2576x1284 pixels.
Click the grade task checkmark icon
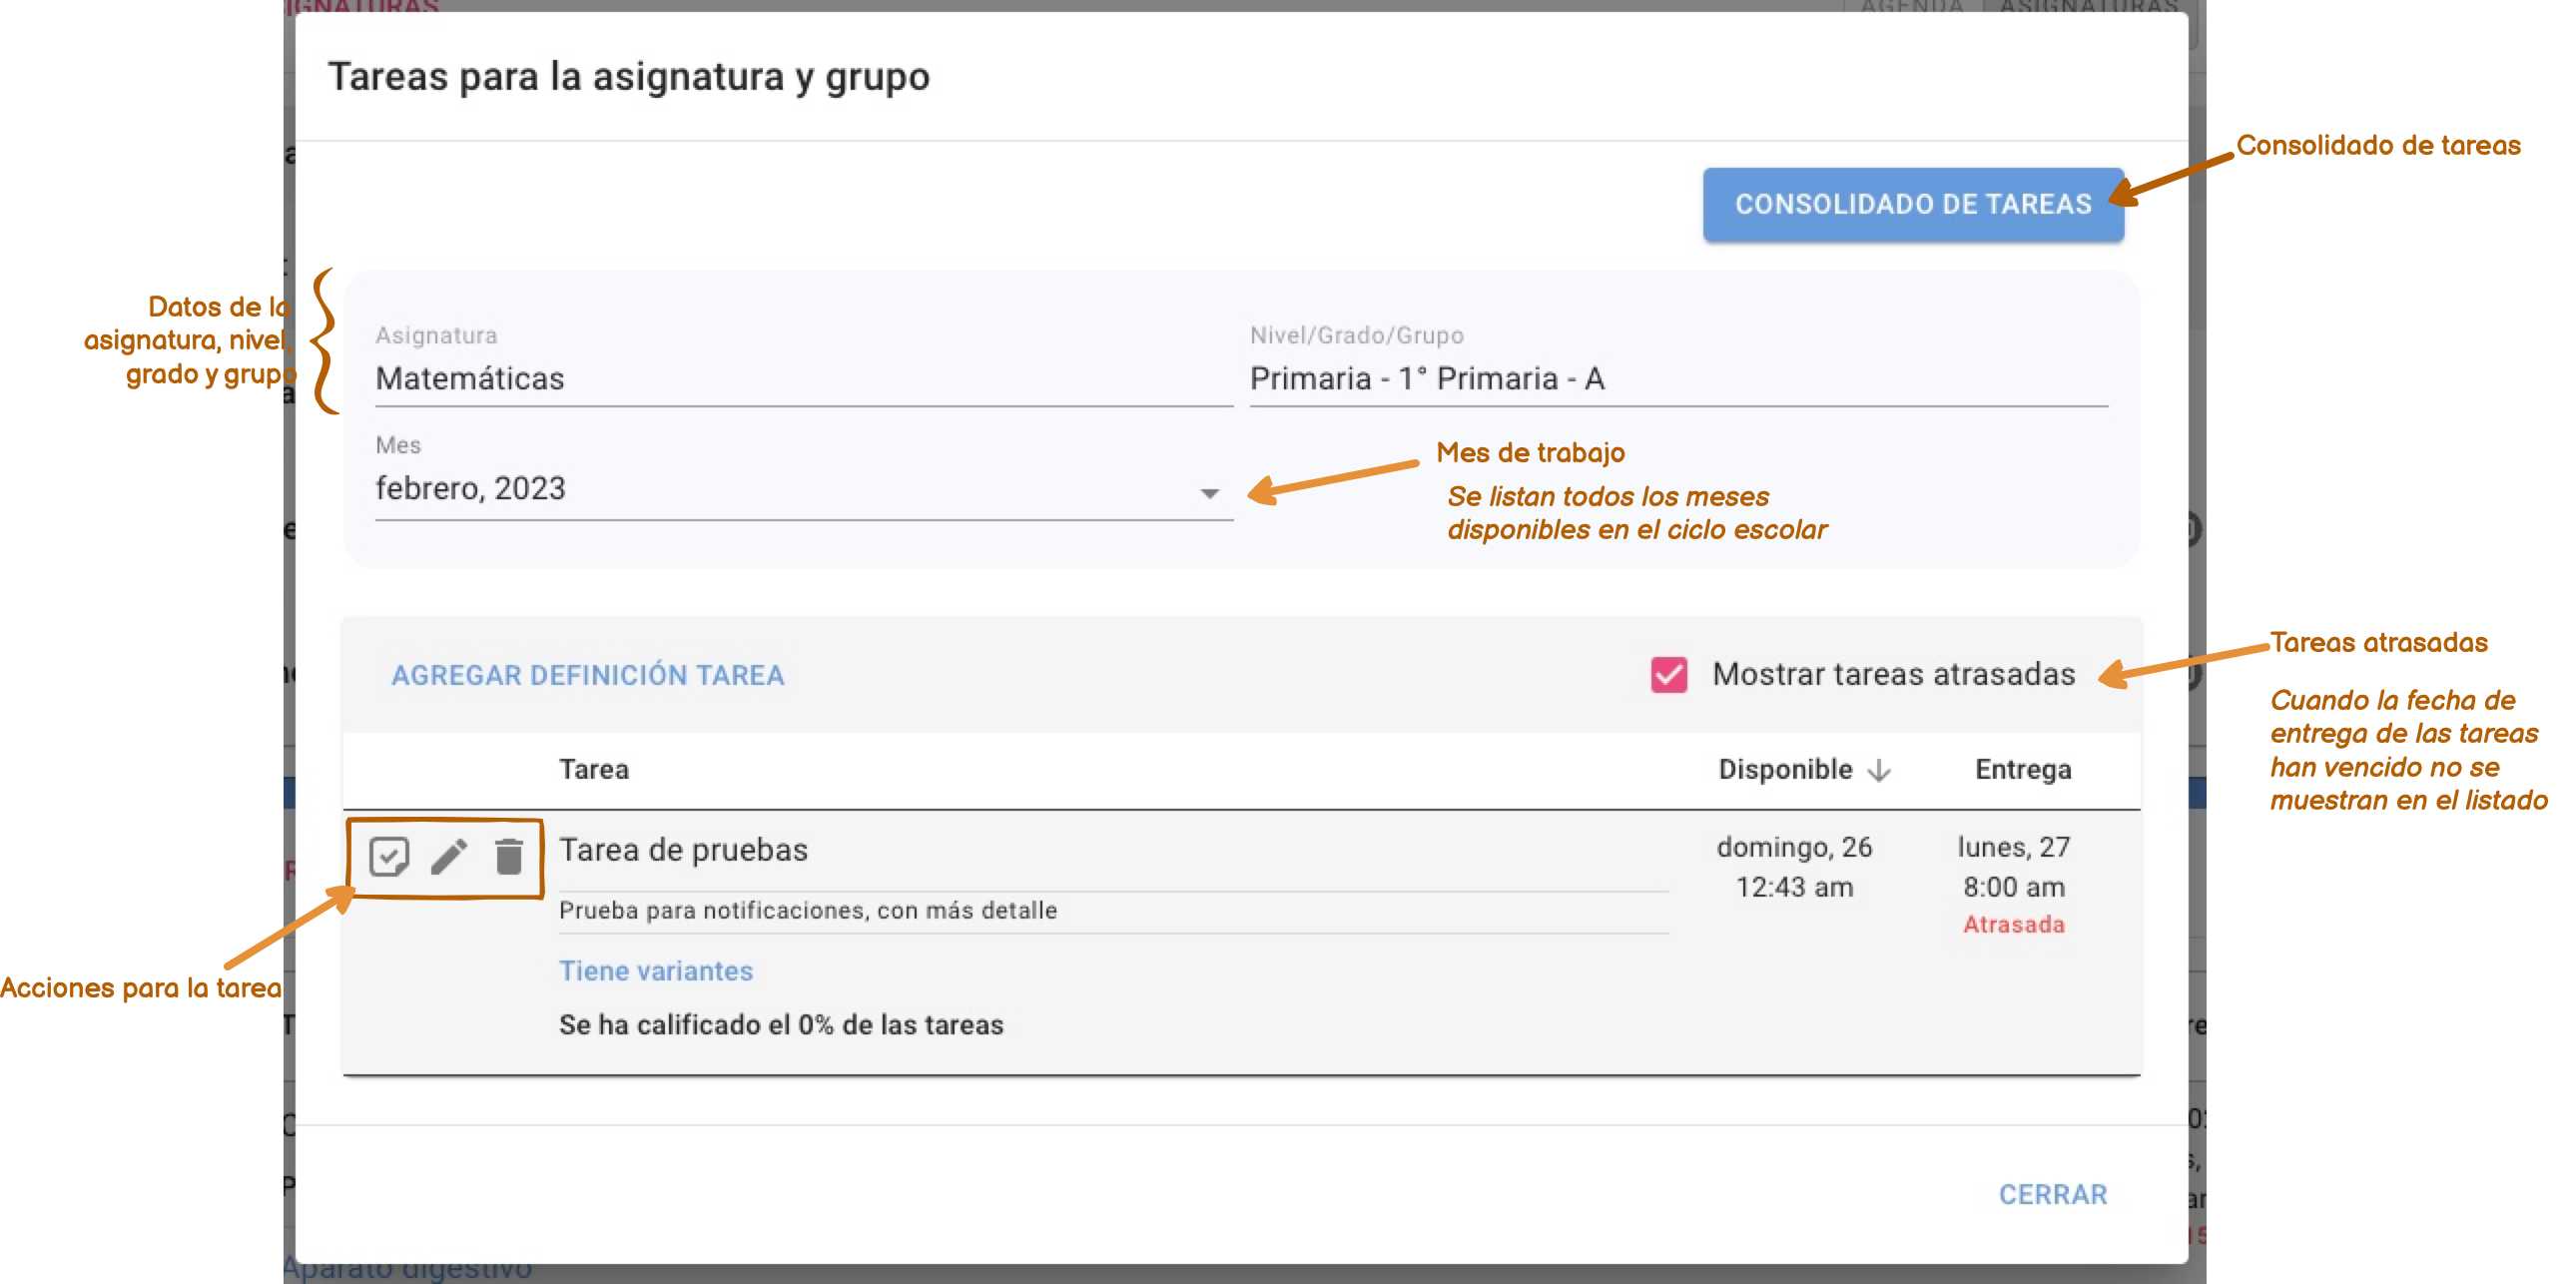[x=388, y=856]
